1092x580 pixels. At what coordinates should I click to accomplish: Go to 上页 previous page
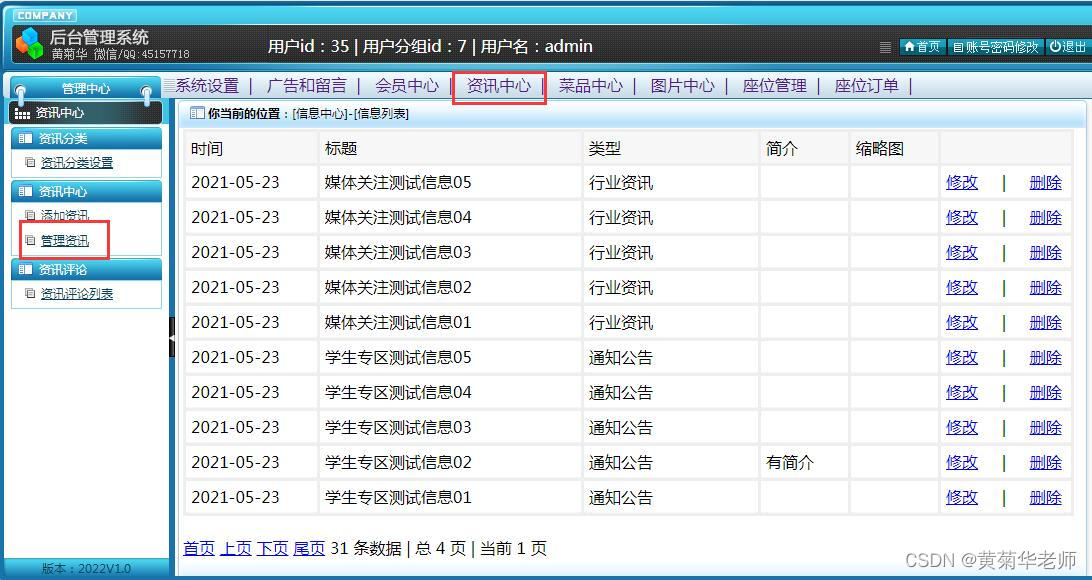coord(236,548)
